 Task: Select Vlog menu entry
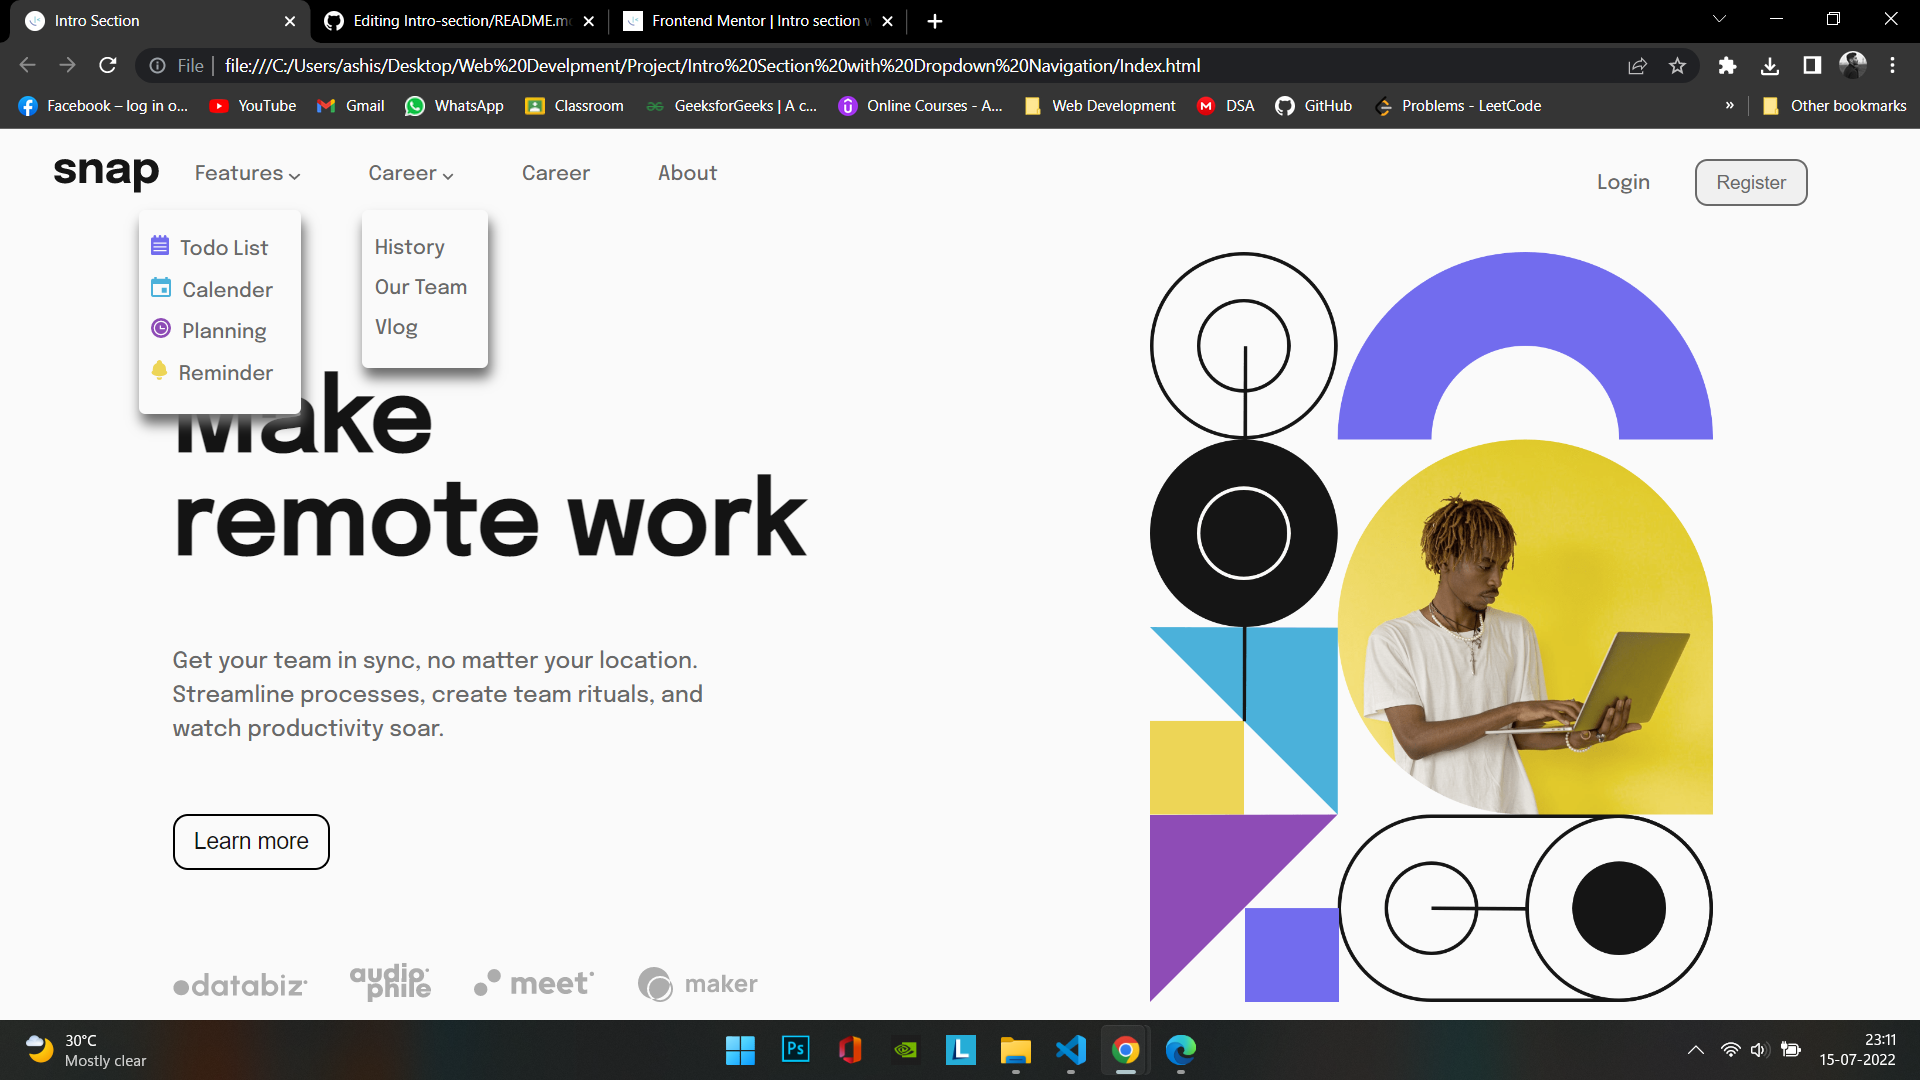(396, 327)
